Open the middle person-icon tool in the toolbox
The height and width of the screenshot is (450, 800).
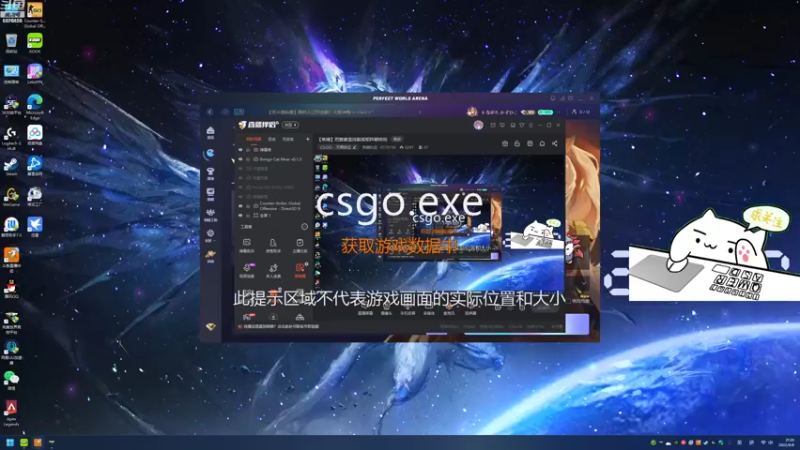[x=273, y=245]
